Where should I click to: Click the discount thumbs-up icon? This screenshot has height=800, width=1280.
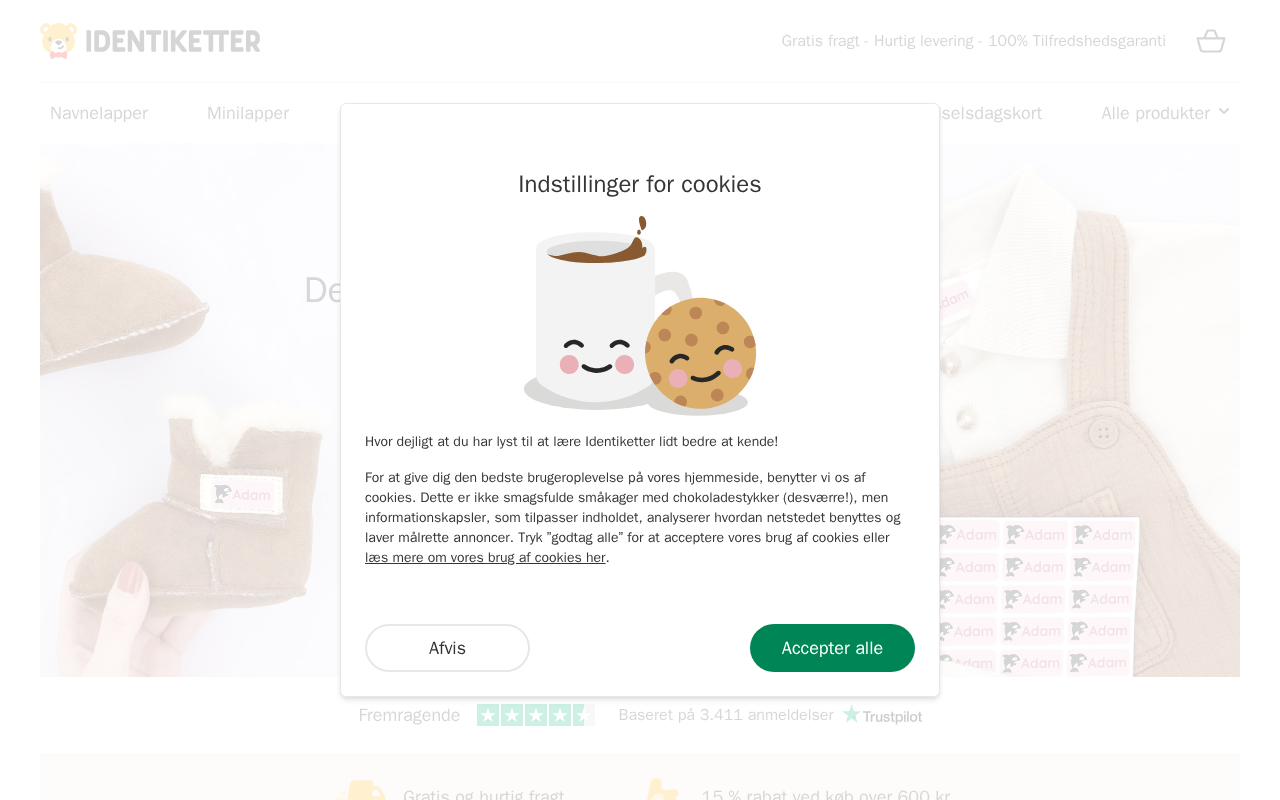[x=660, y=789]
